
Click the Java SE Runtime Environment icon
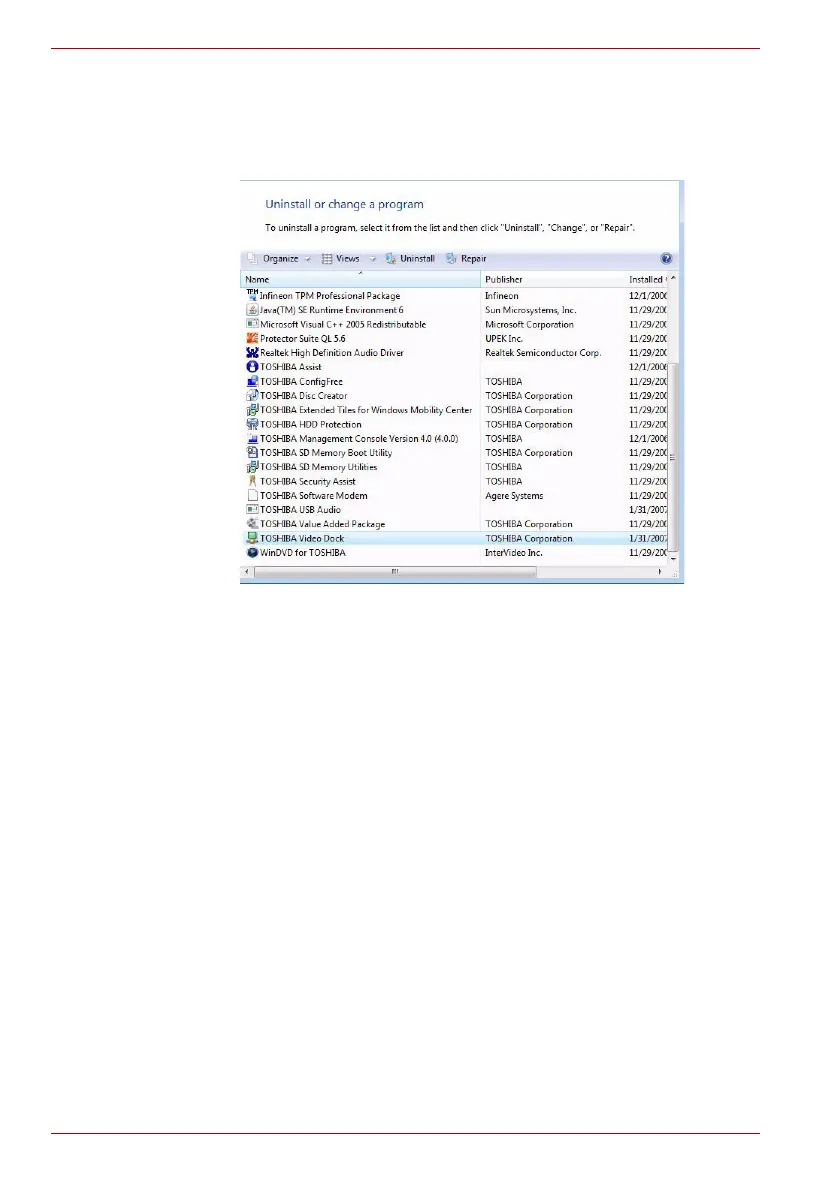click(x=252, y=310)
